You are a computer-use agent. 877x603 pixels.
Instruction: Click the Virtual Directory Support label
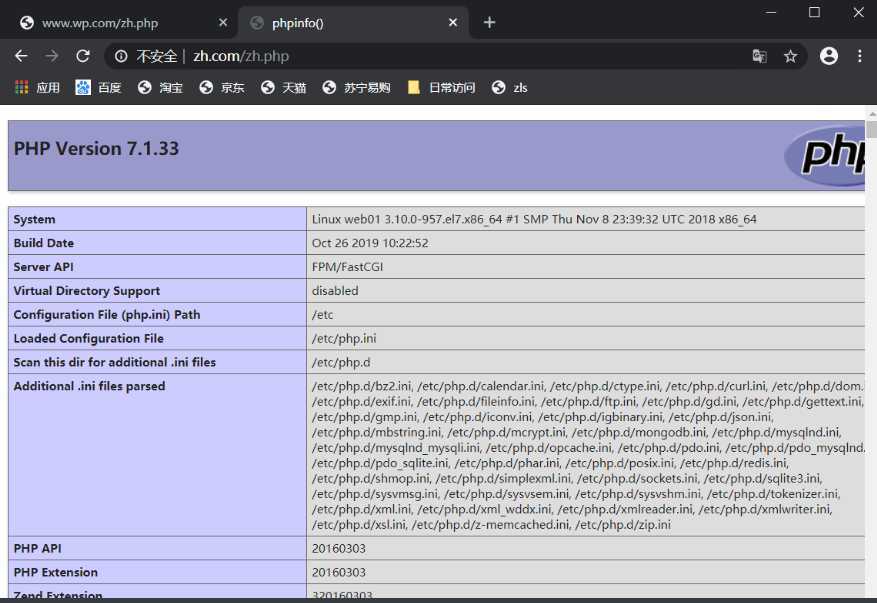point(87,291)
